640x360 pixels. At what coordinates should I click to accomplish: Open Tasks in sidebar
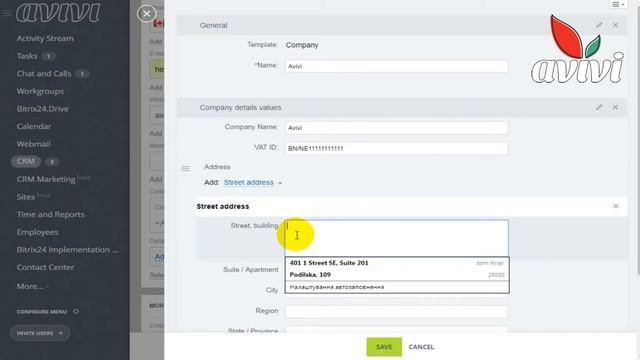click(27, 56)
